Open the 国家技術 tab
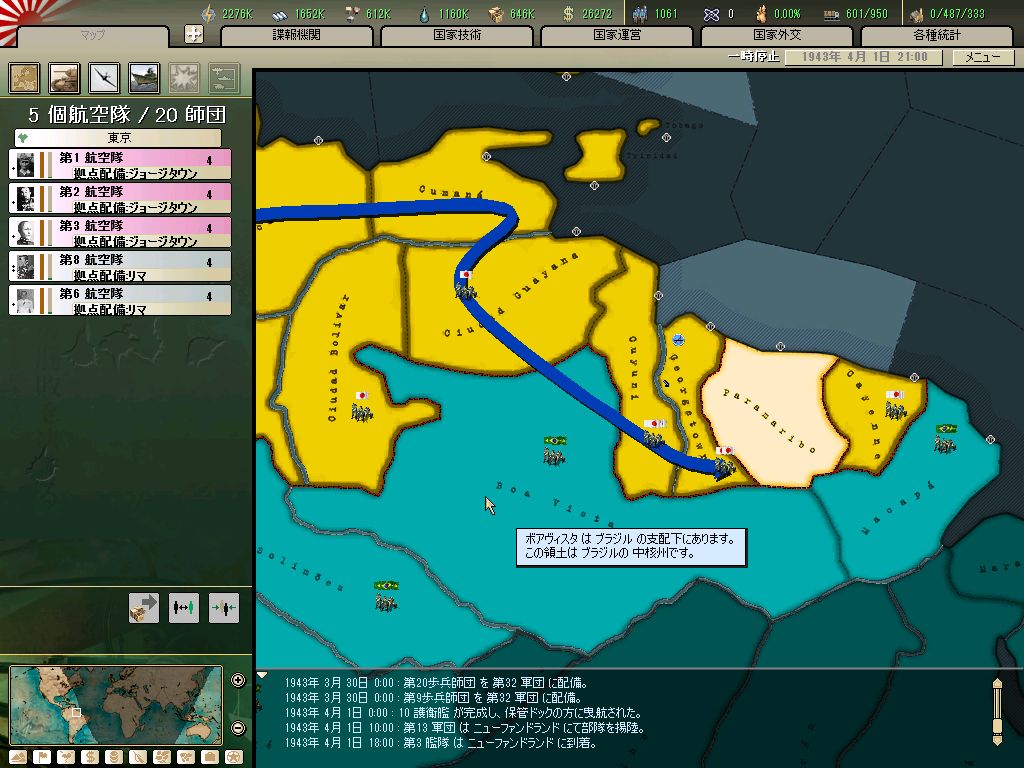The height and width of the screenshot is (768, 1024). click(x=456, y=35)
